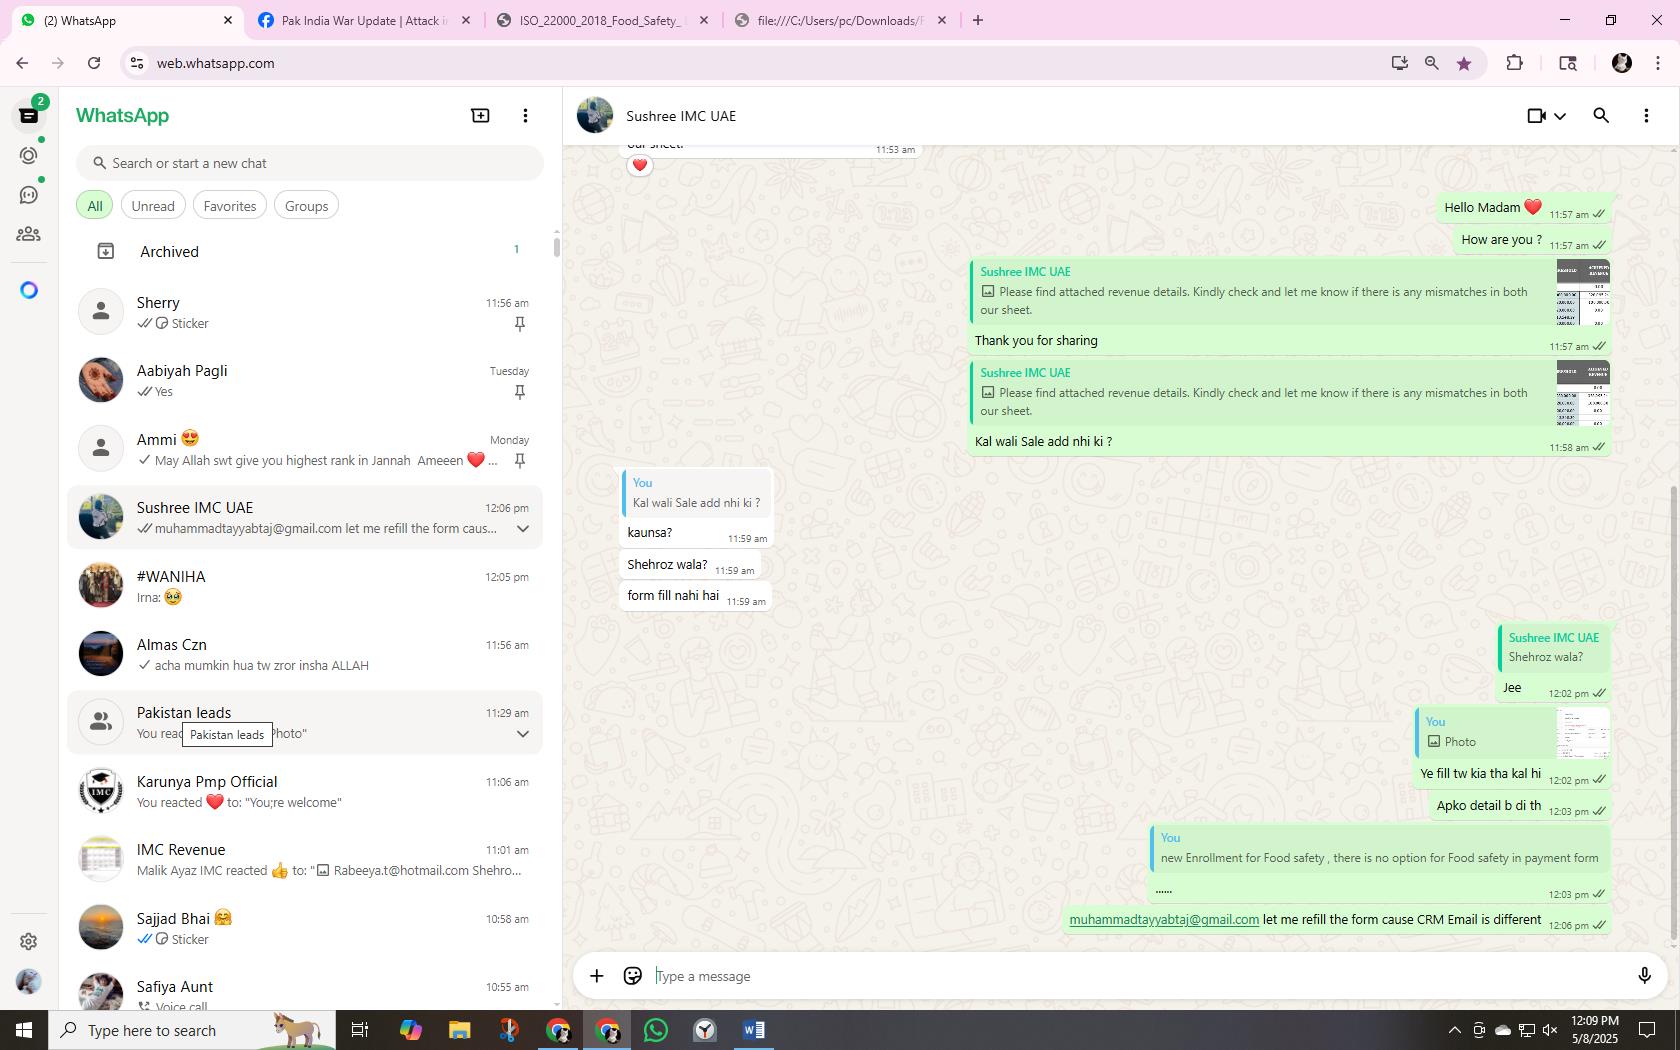Open the Status icon in the left sidebar
The width and height of the screenshot is (1680, 1050).
[x=29, y=155]
